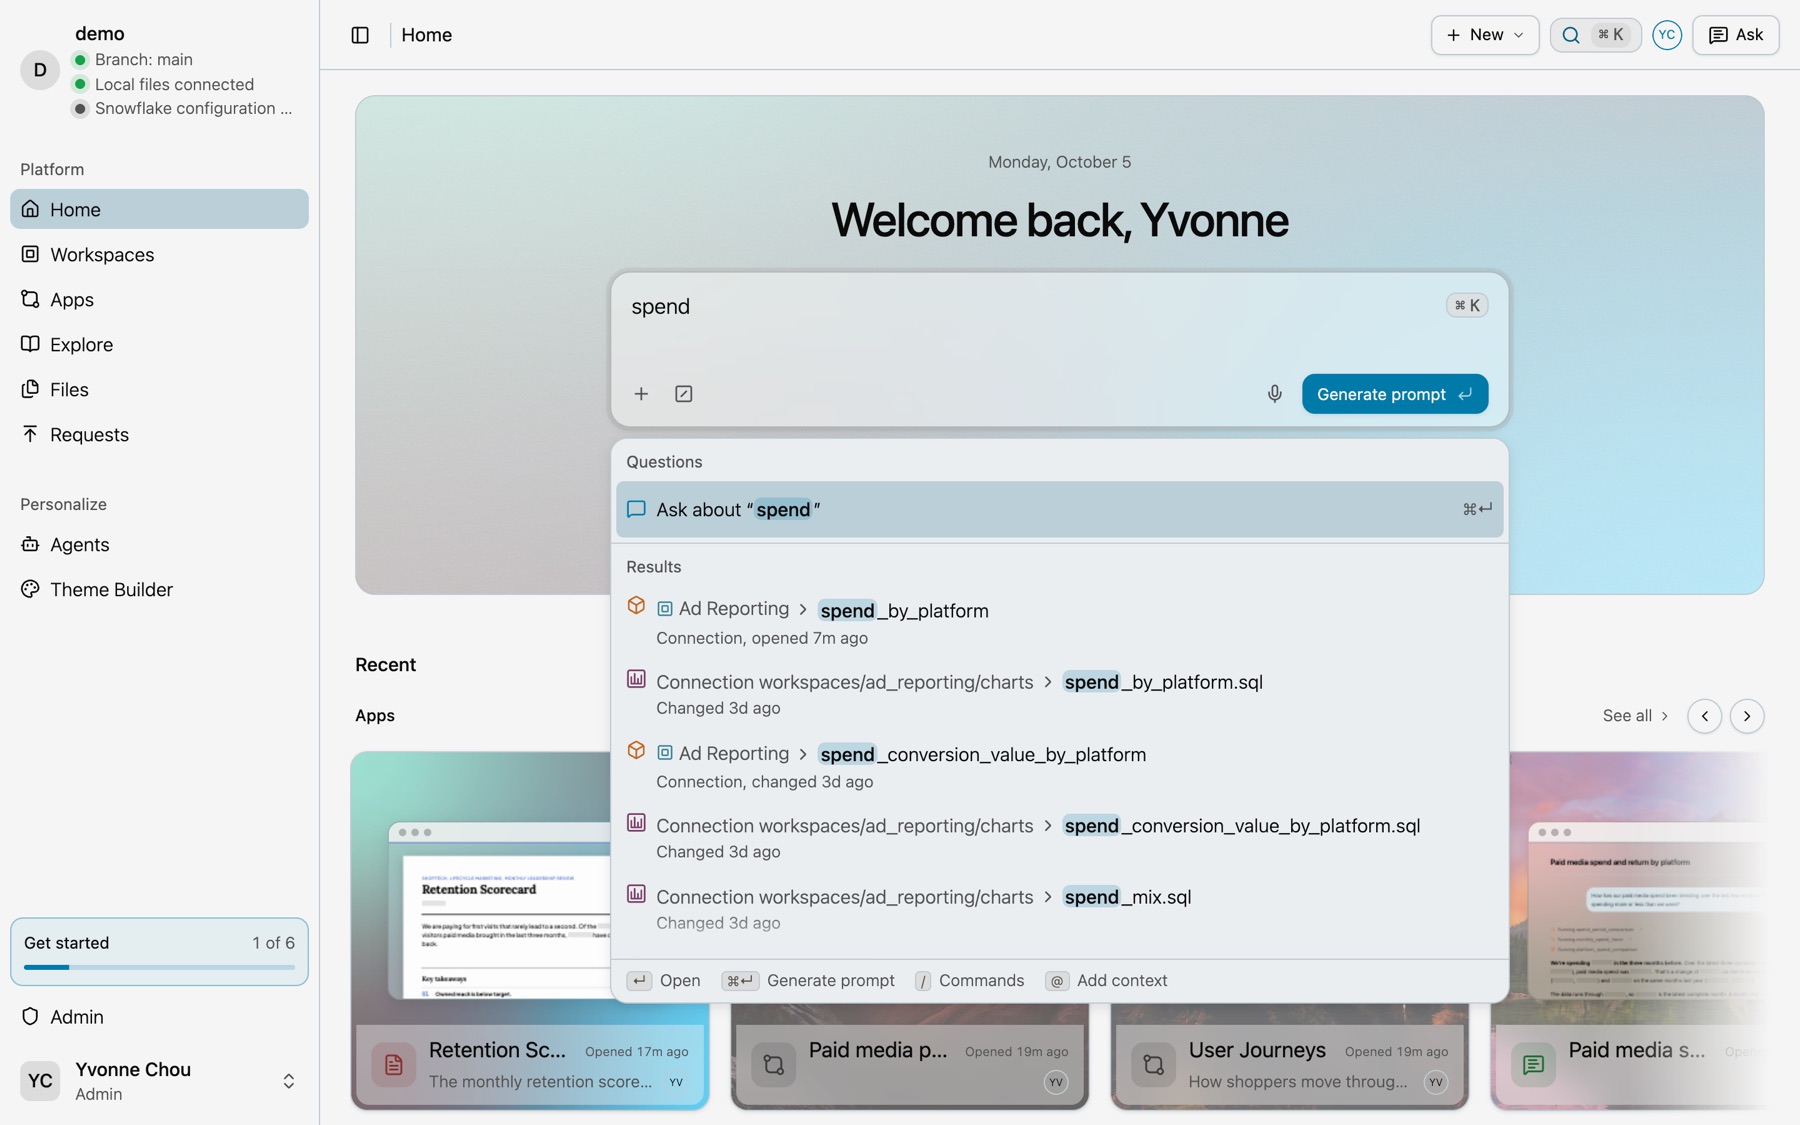Open spend_mix.sql result

tap(1059, 909)
